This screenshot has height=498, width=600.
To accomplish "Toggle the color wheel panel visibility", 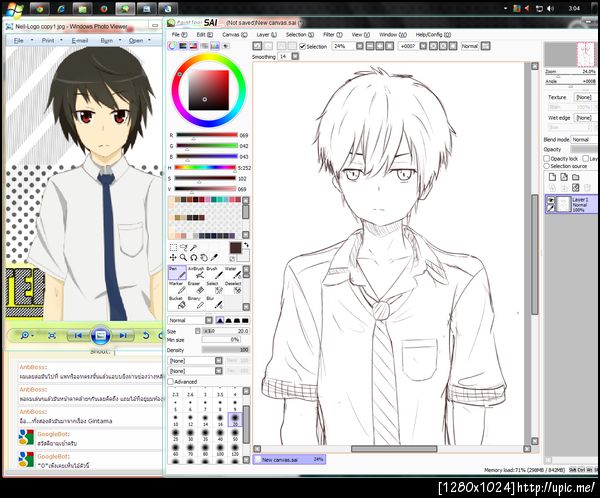I will (172, 46).
